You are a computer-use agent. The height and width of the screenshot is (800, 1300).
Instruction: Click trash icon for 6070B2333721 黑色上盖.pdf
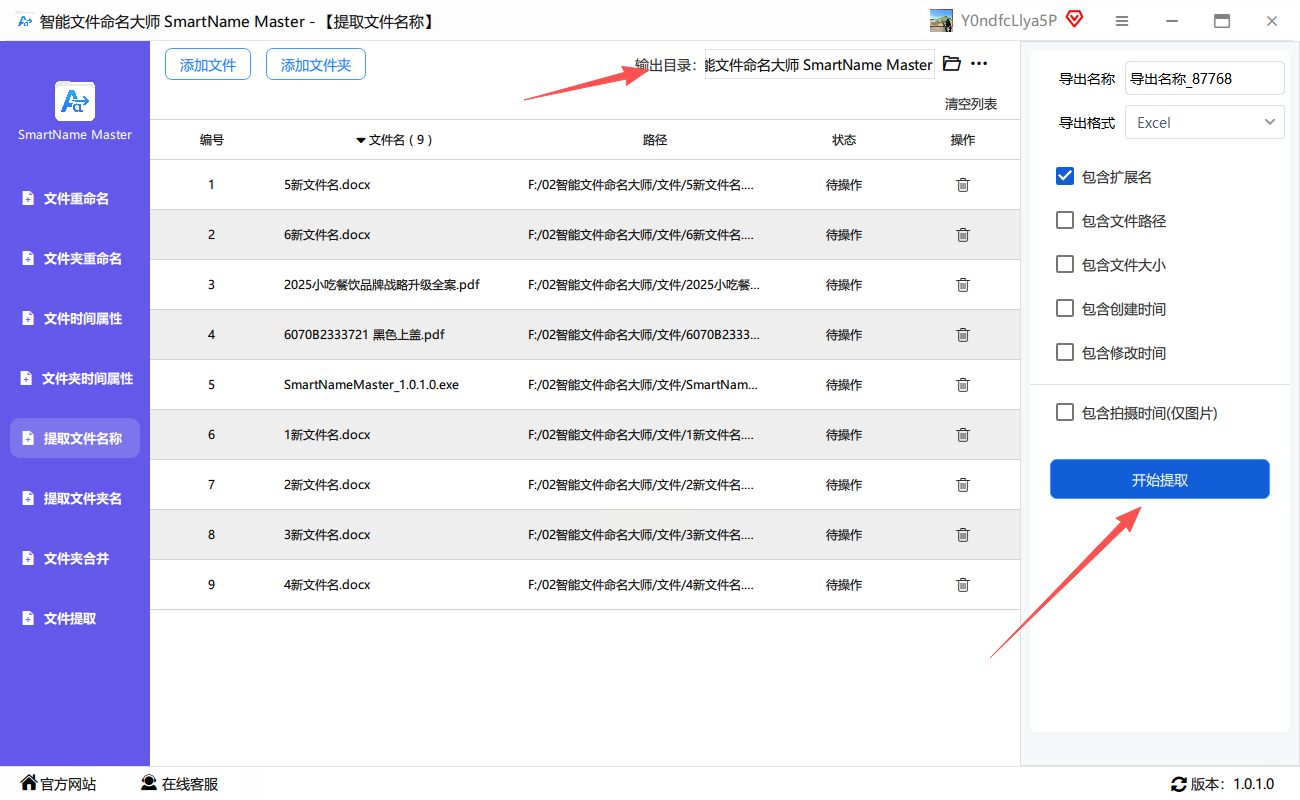963,335
